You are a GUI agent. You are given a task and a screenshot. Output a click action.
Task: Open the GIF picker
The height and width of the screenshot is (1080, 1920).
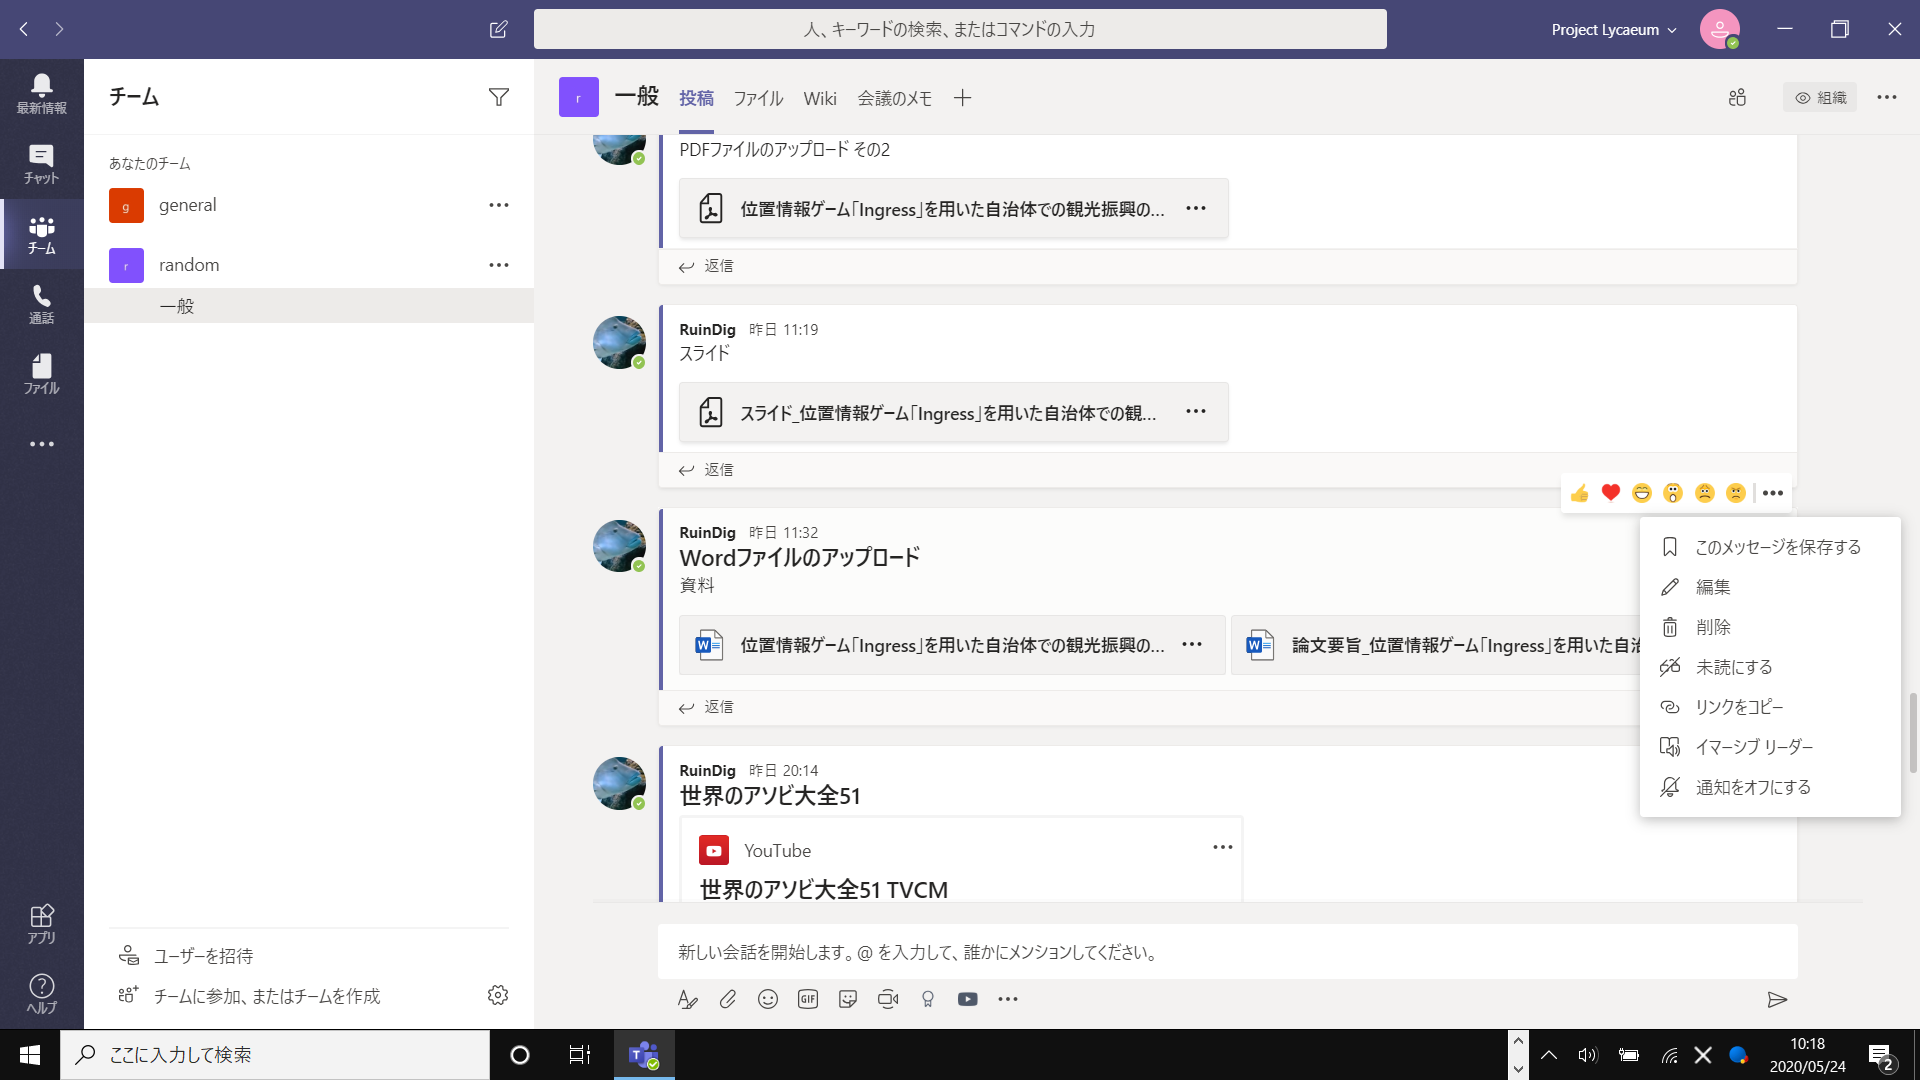pyautogui.click(x=807, y=999)
